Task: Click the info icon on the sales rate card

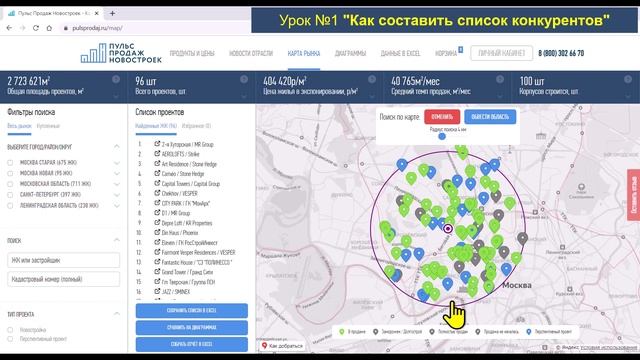Action: [500, 79]
